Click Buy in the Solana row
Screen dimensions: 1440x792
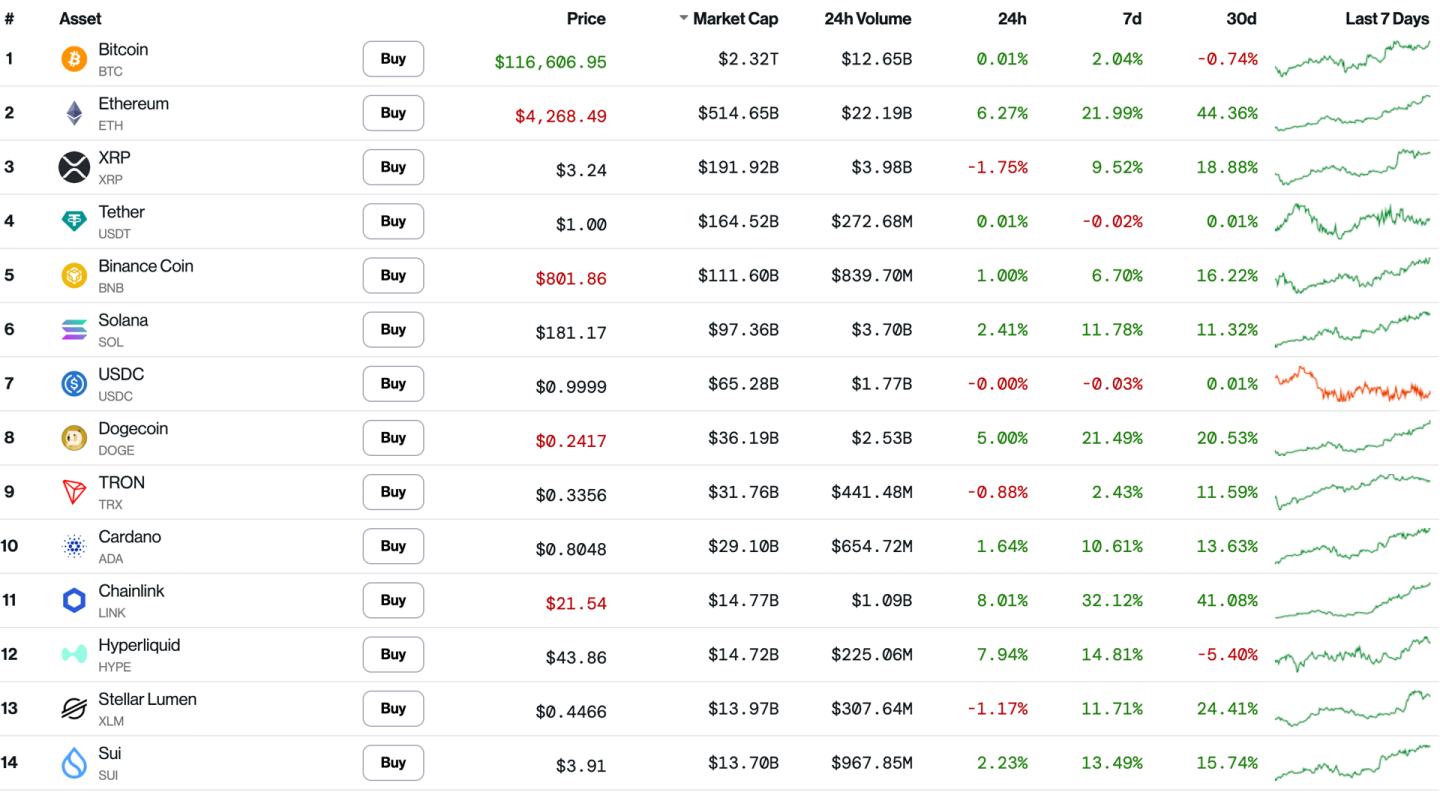393,329
